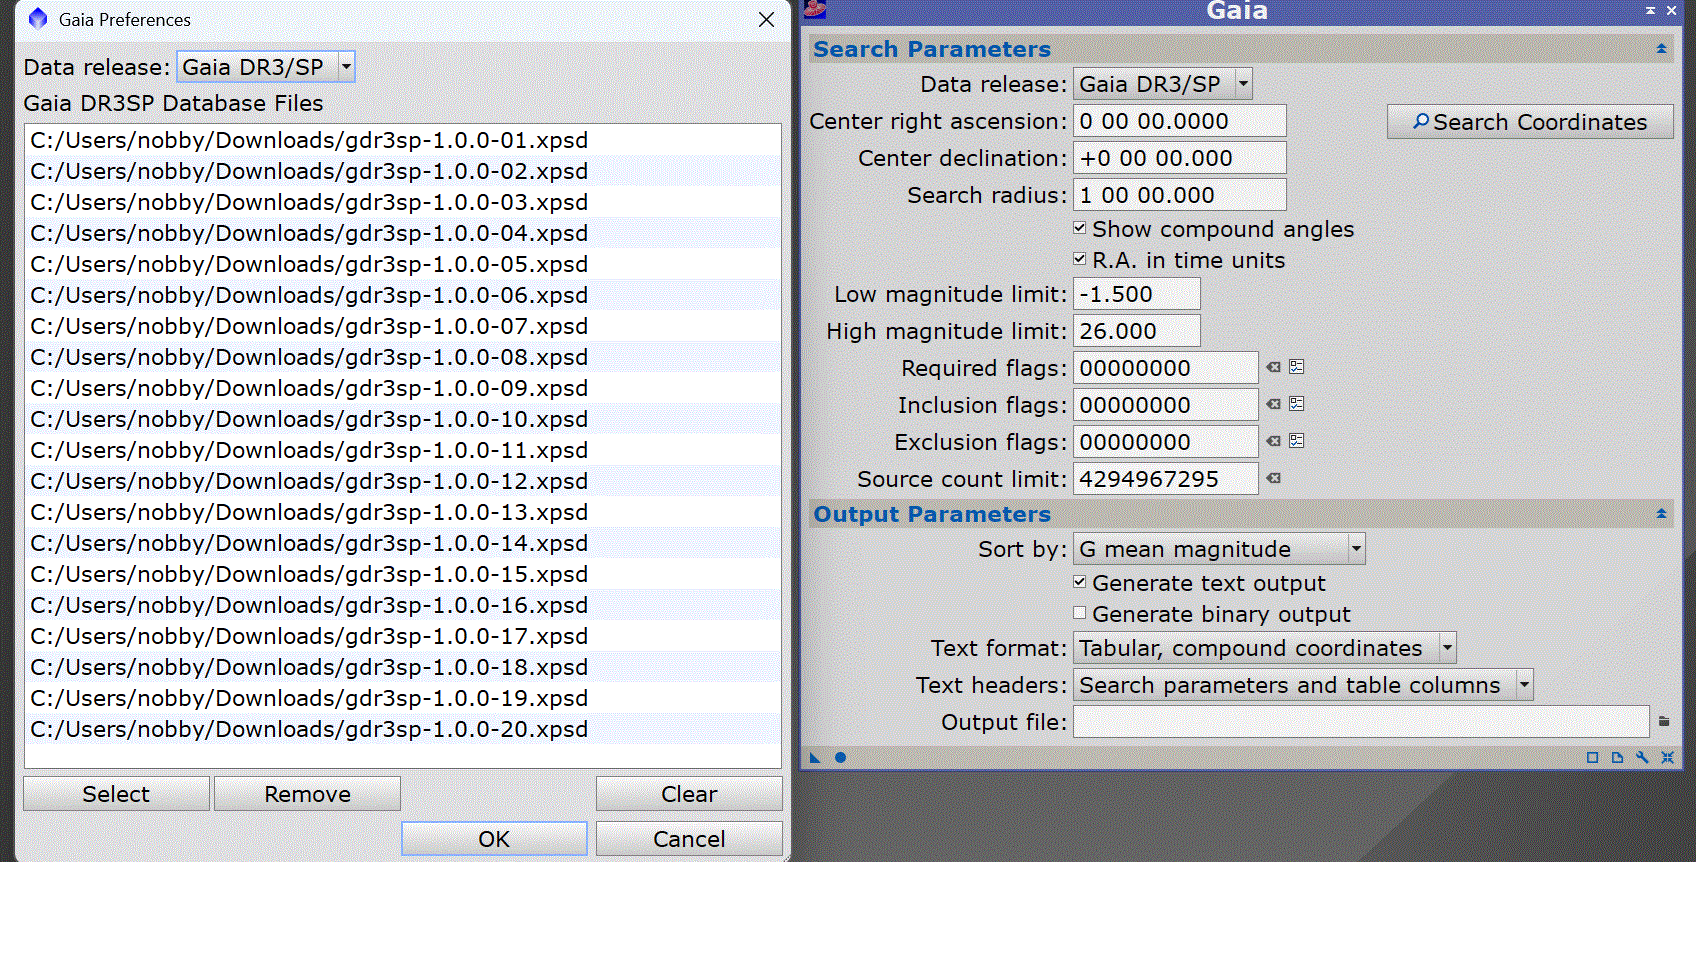Open flag selector for Inclusion flags
The width and height of the screenshot is (1696, 960).
1297,405
